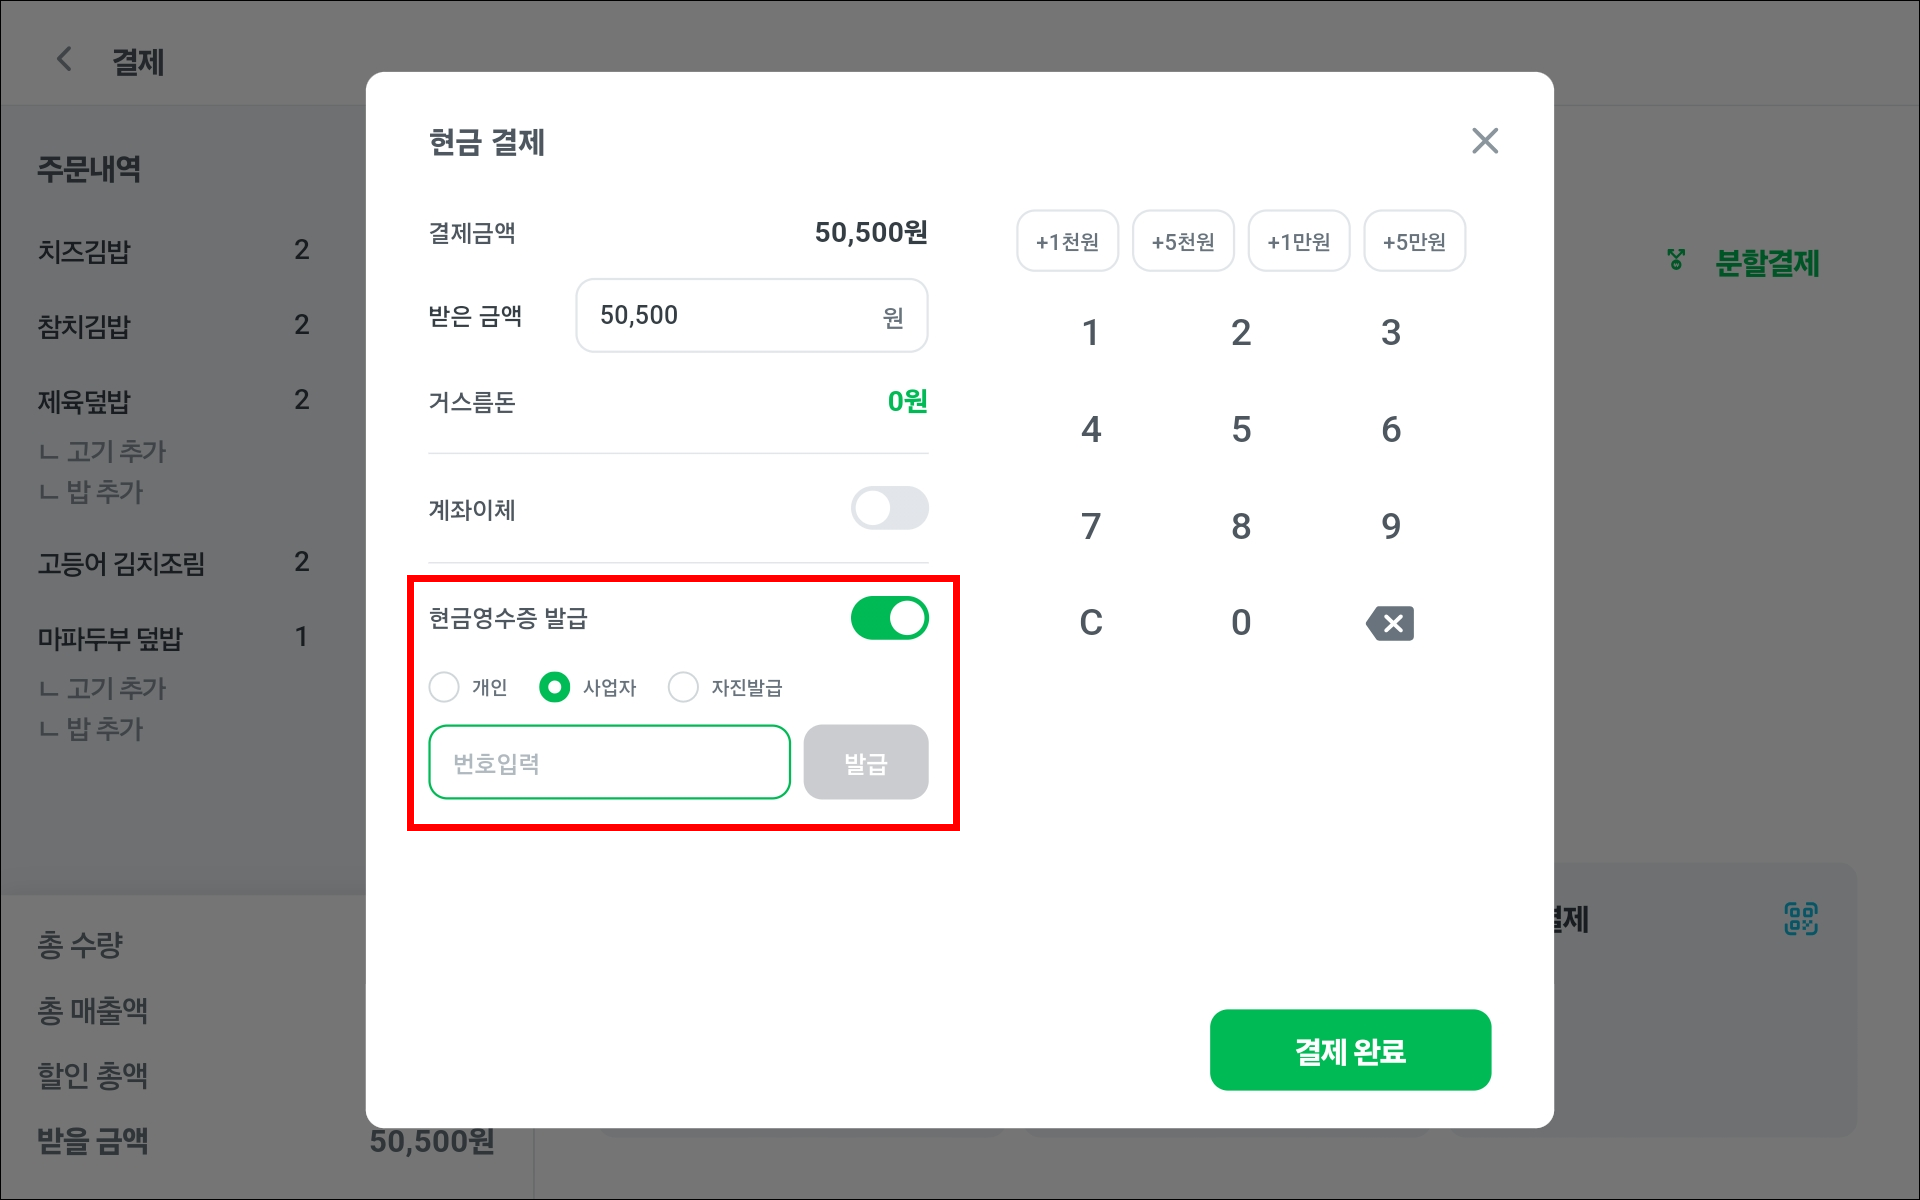Tap digit 5 on the keypad

(1241, 429)
